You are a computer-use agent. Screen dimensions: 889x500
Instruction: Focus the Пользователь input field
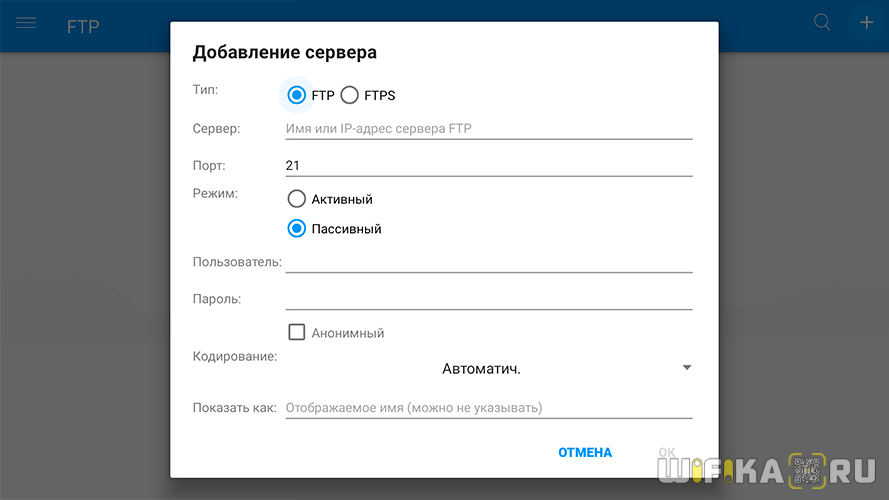(488, 261)
